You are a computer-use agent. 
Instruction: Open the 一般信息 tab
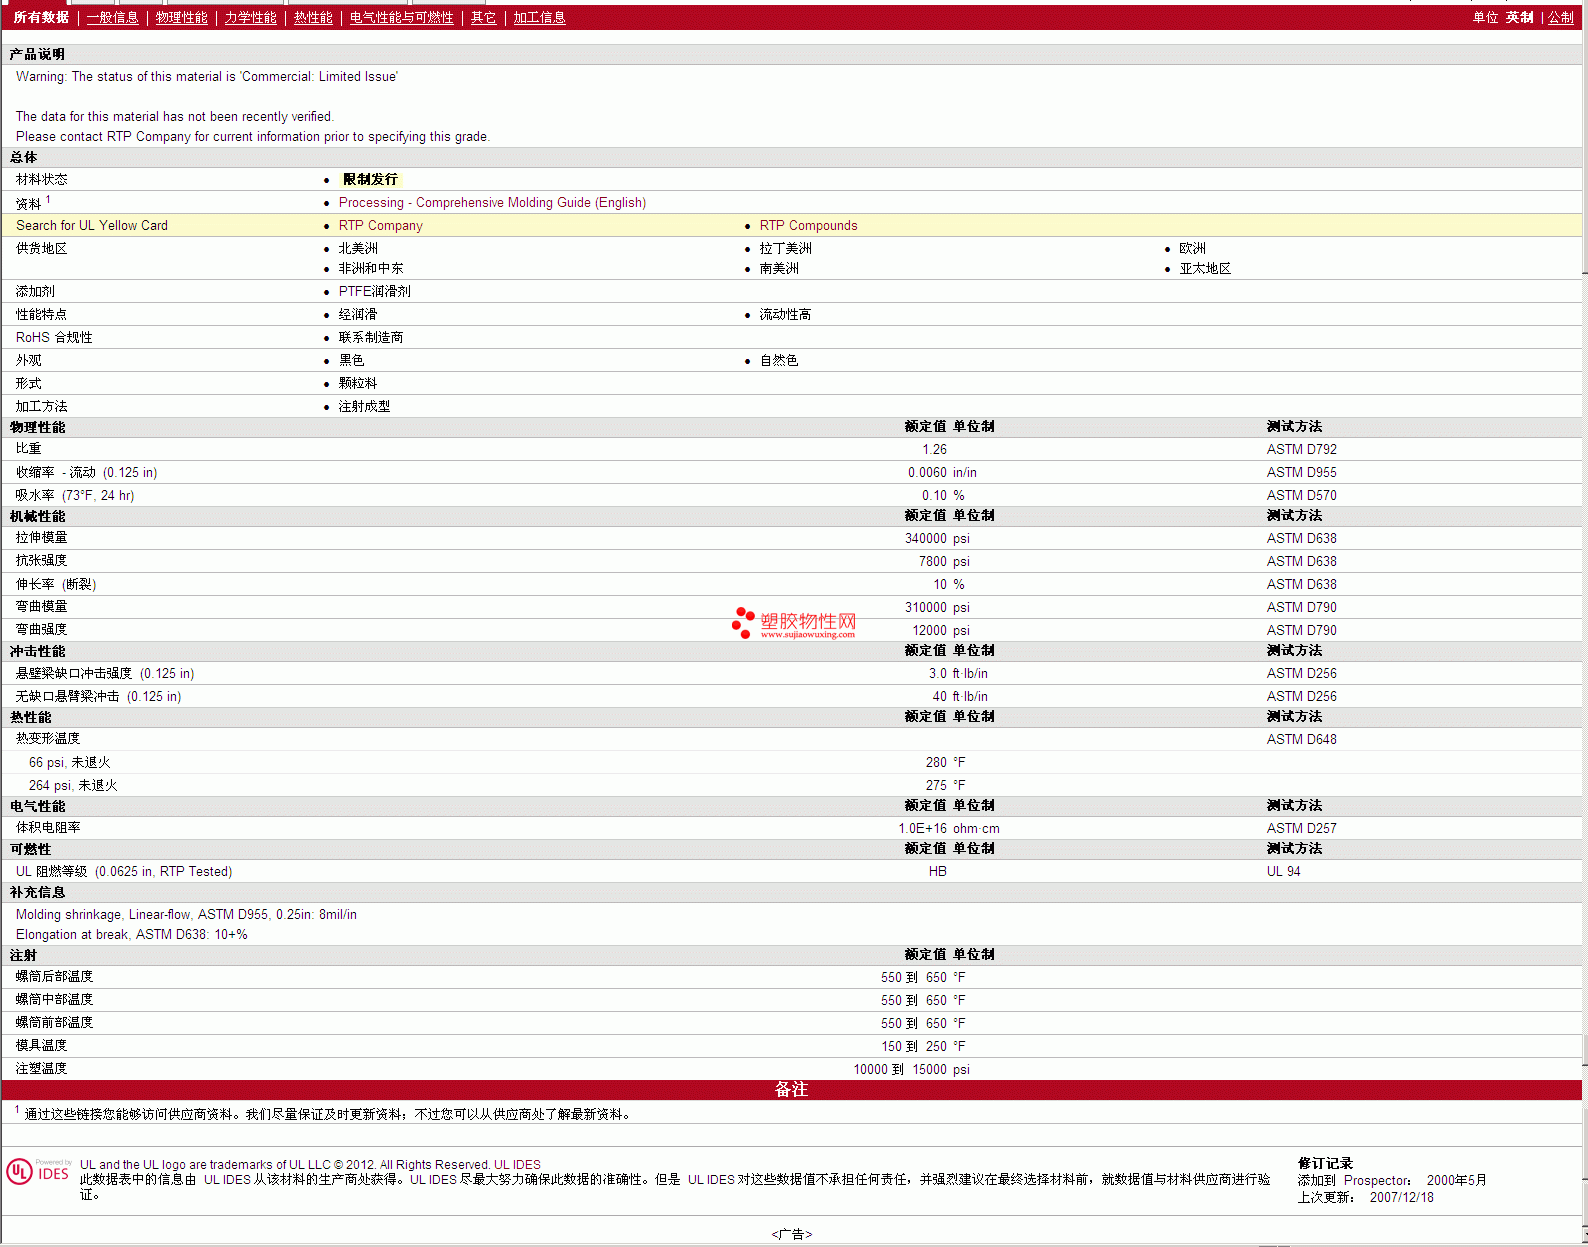tap(112, 18)
